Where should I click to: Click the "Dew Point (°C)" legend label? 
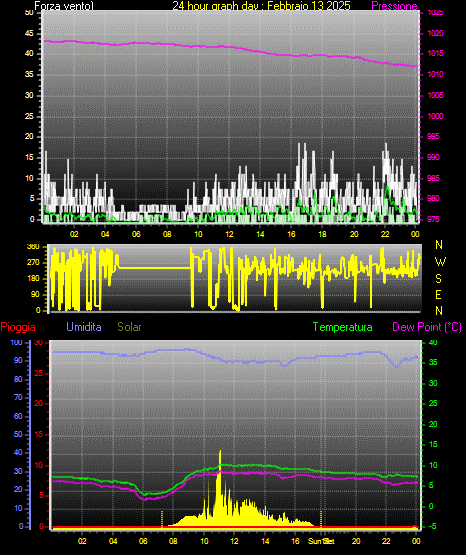coord(427,327)
